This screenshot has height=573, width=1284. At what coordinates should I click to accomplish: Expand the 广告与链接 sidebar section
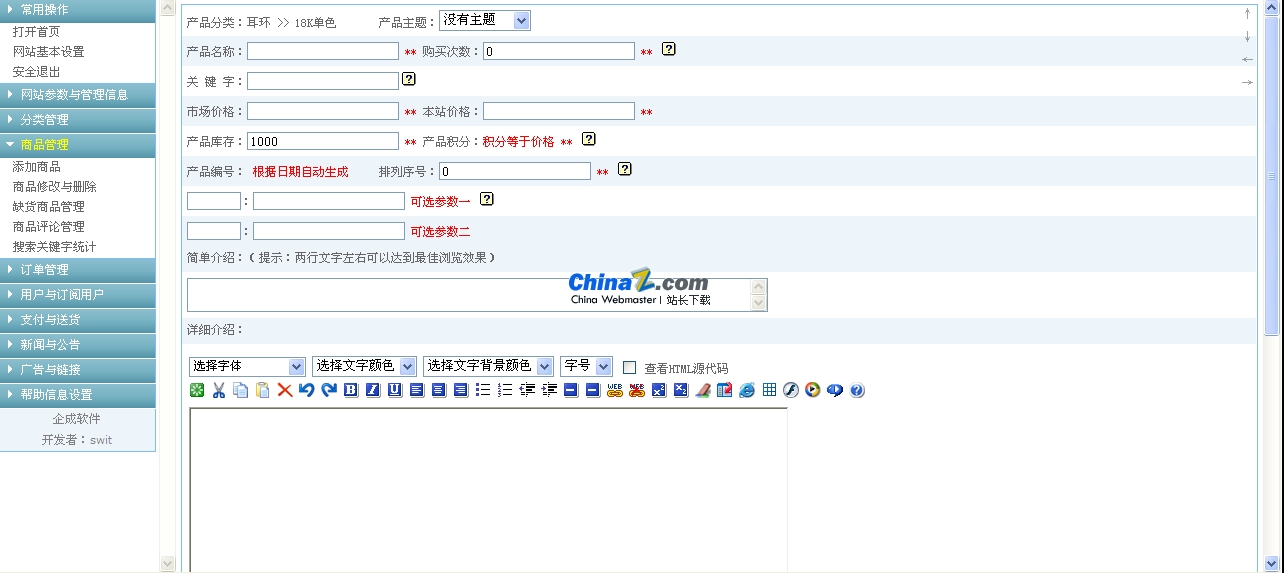pyautogui.click(x=78, y=370)
